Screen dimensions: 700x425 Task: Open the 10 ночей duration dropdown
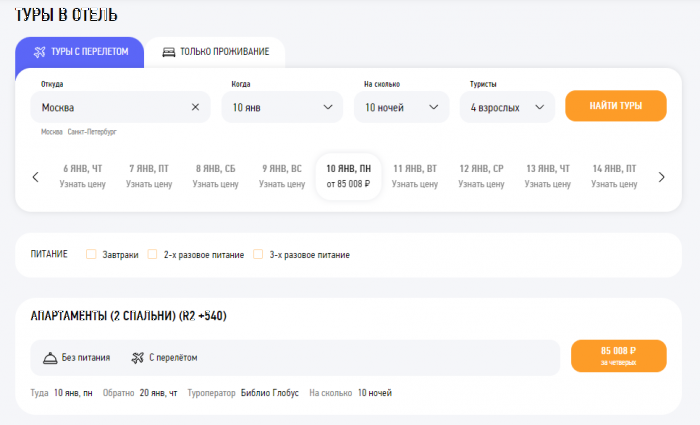[401, 107]
